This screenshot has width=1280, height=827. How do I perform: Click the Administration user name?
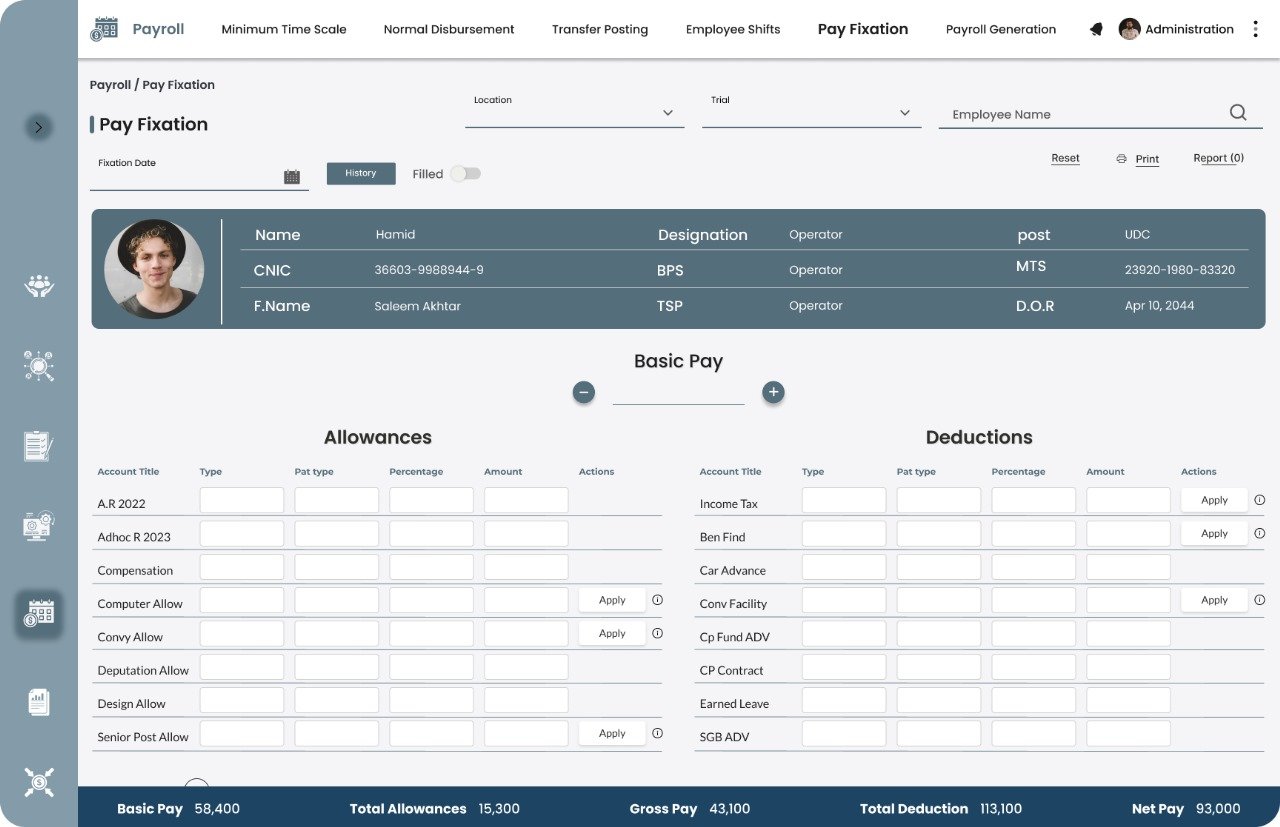click(1189, 29)
